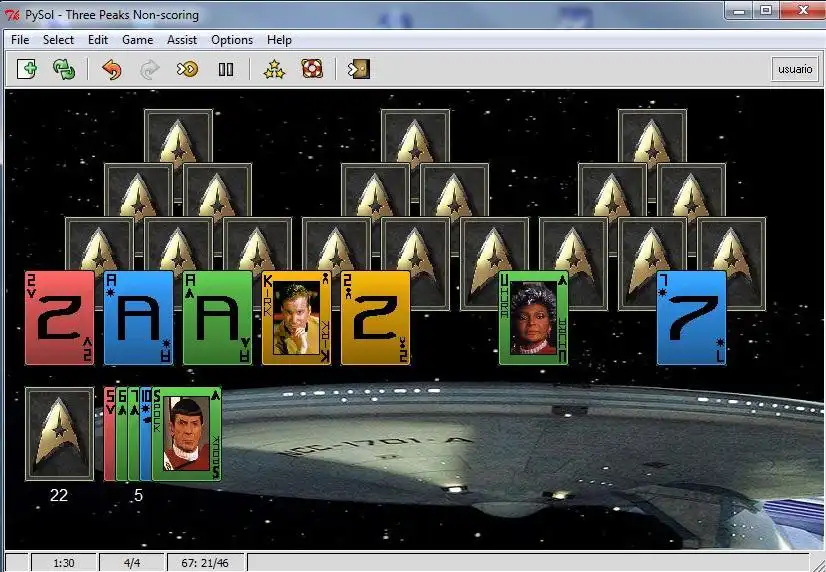Click the Pause toolbar icon
826x572 pixels.
click(x=225, y=69)
